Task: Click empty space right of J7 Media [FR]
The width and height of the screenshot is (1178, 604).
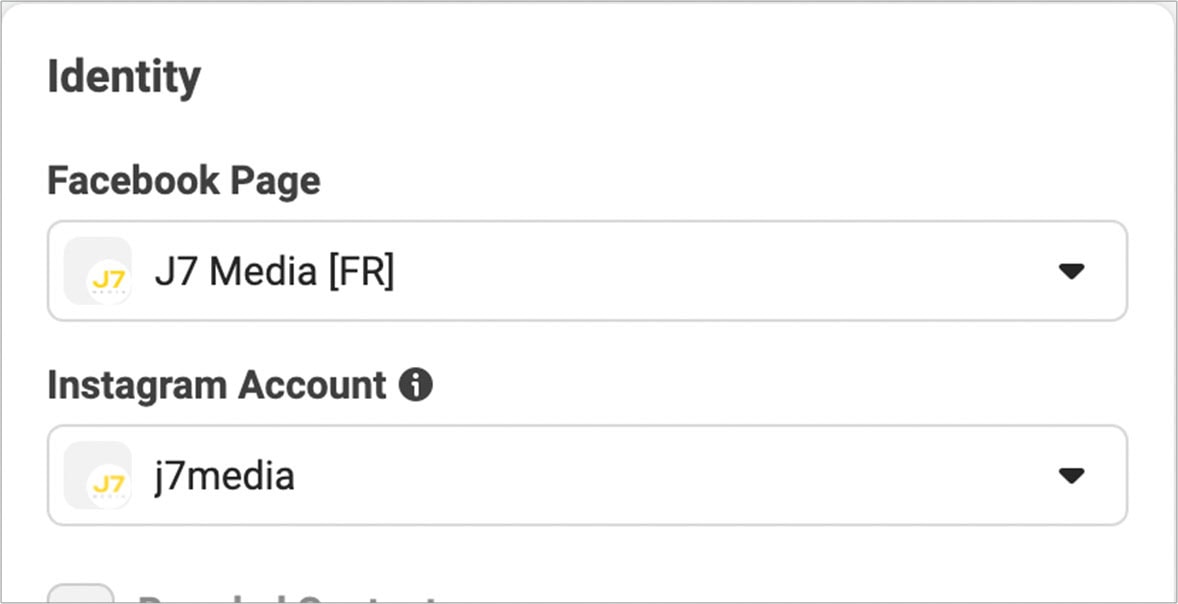Action: click(x=700, y=271)
